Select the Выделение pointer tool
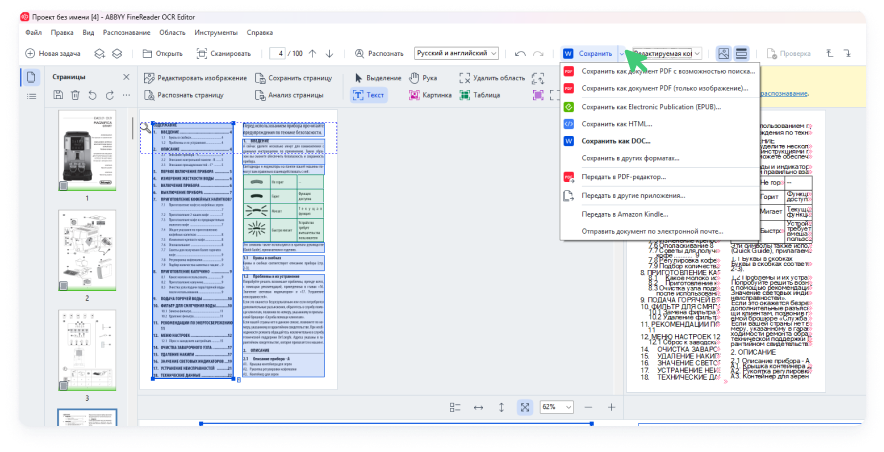The width and height of the screenshot is (884, 452). [x=377, y=78]
